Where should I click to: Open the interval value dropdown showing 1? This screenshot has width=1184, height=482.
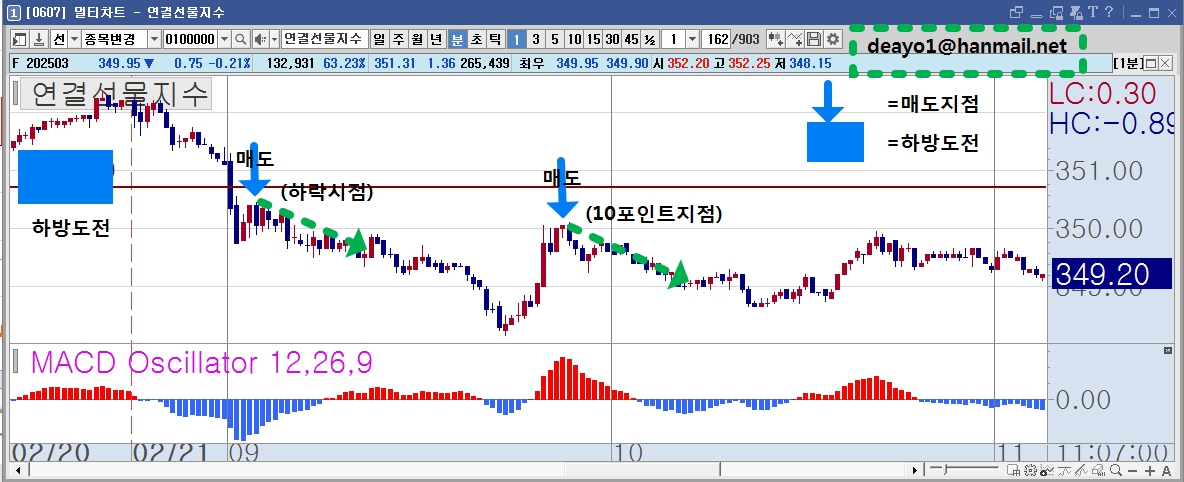(692, 39)
